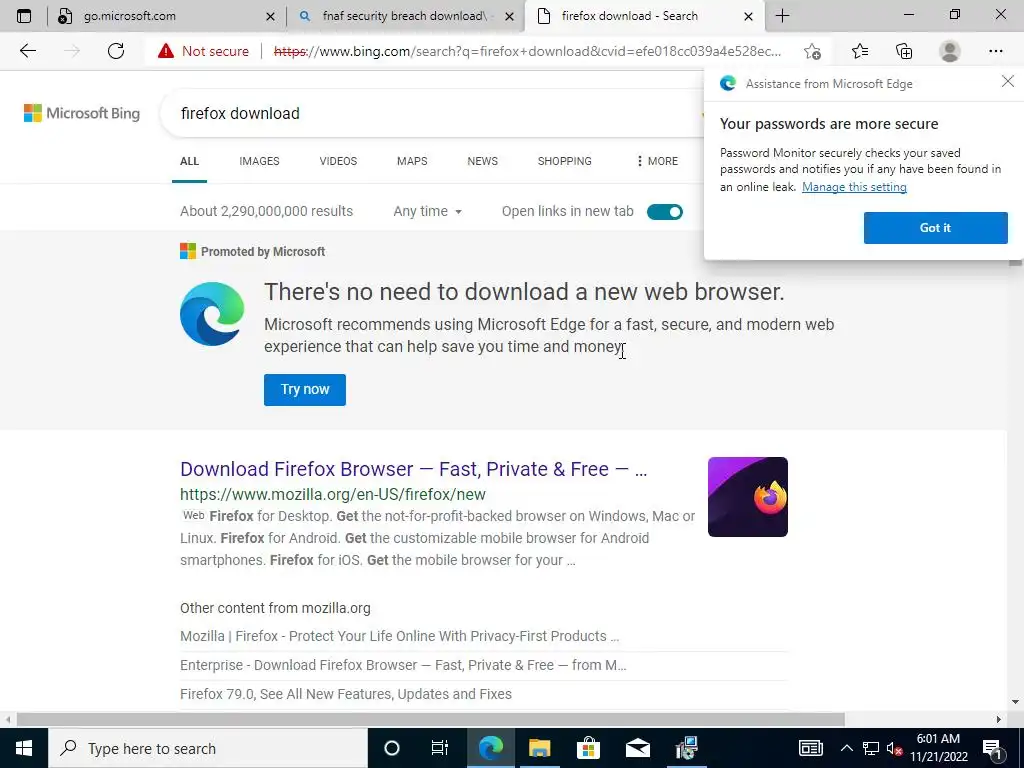Screen dimensions: 1024x768
Task: Switch to the IMAGES search tab
Action: tap(259, 161)
